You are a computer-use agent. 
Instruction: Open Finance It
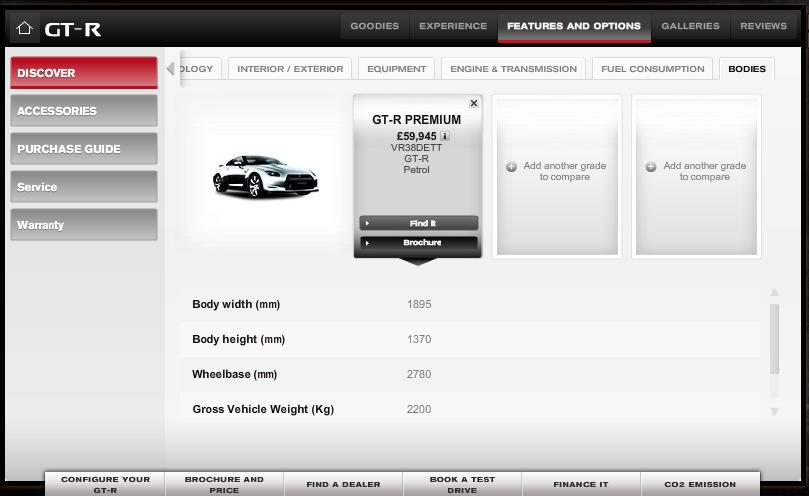tap(581, 484)
